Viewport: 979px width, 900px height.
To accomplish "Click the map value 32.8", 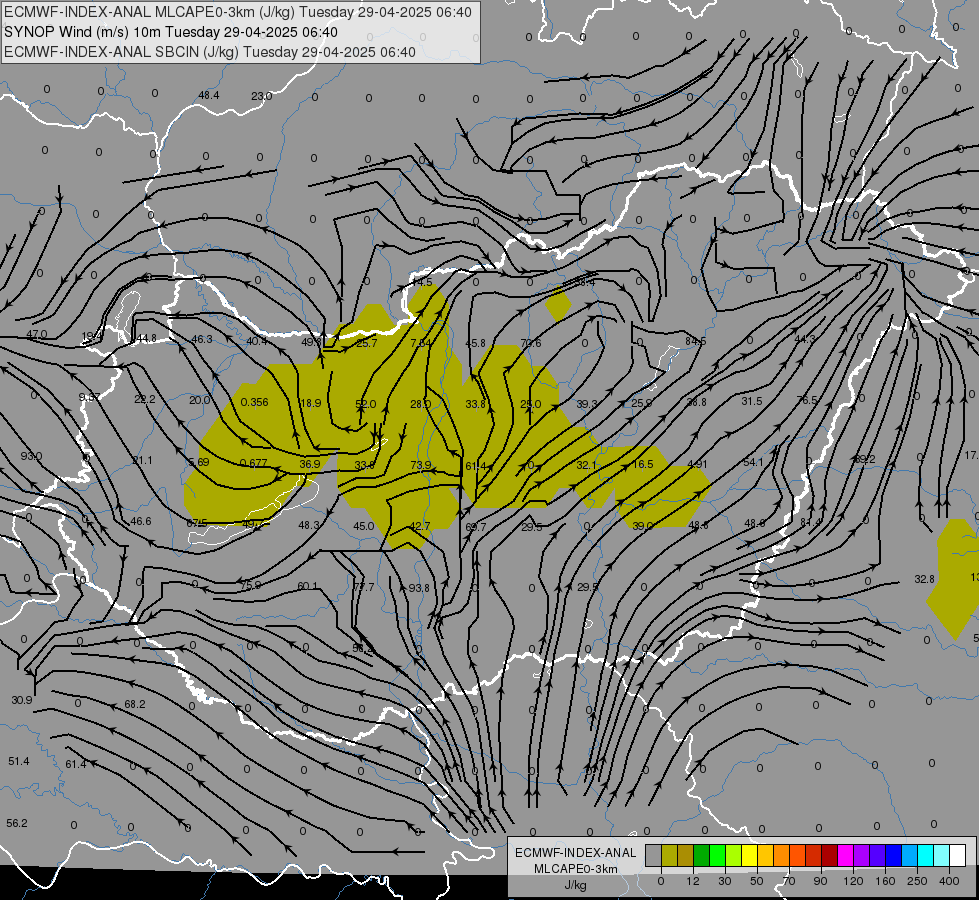I will point(925,579).
